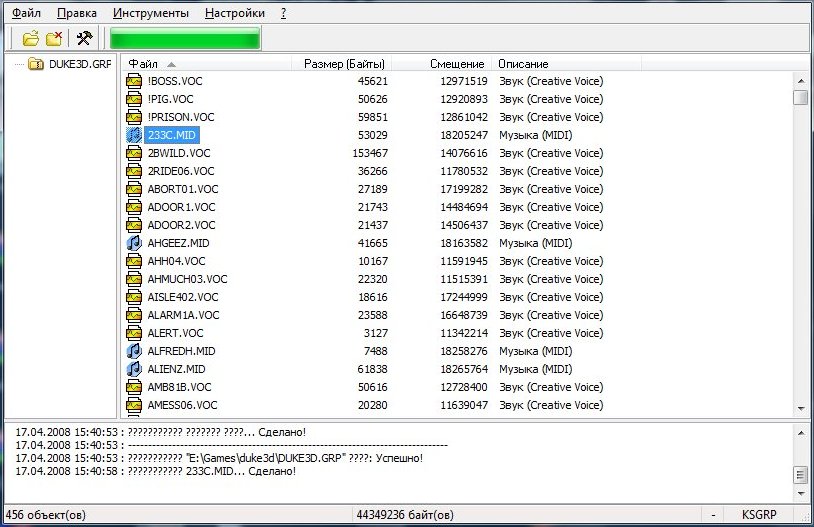Click the sound icon of !PIG.VOC
Viewport: 814px width, 527px height.
tap(134, 99)
